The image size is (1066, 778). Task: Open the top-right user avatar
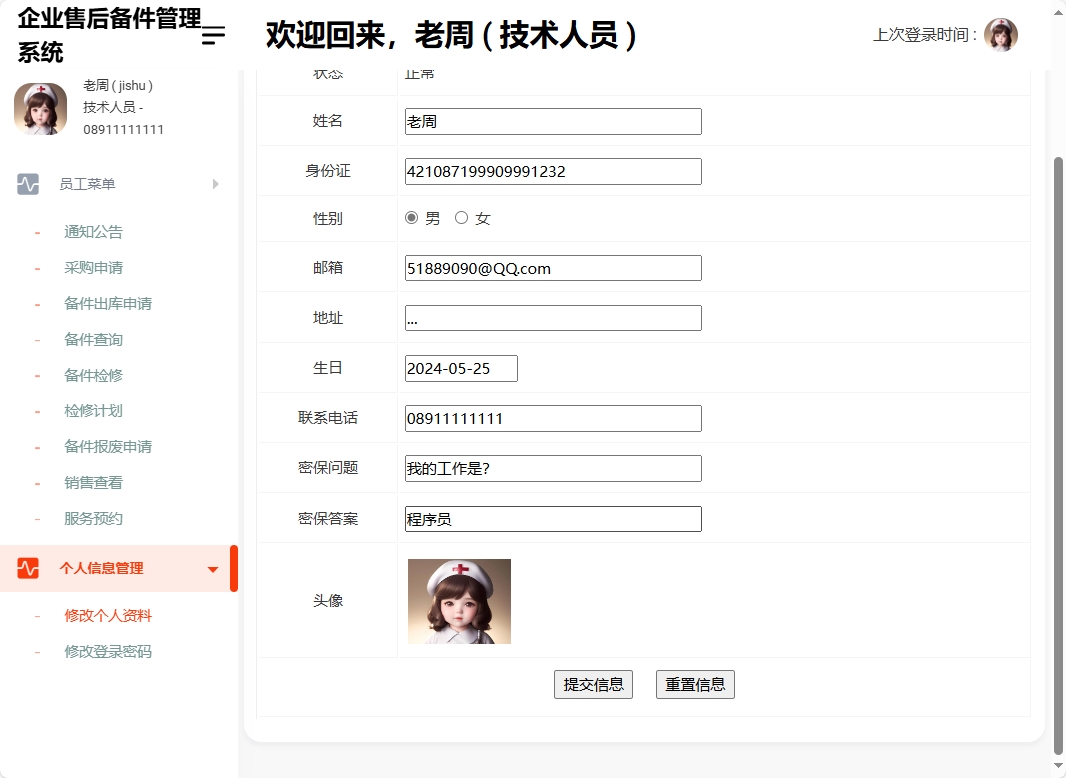[1001, 34]
